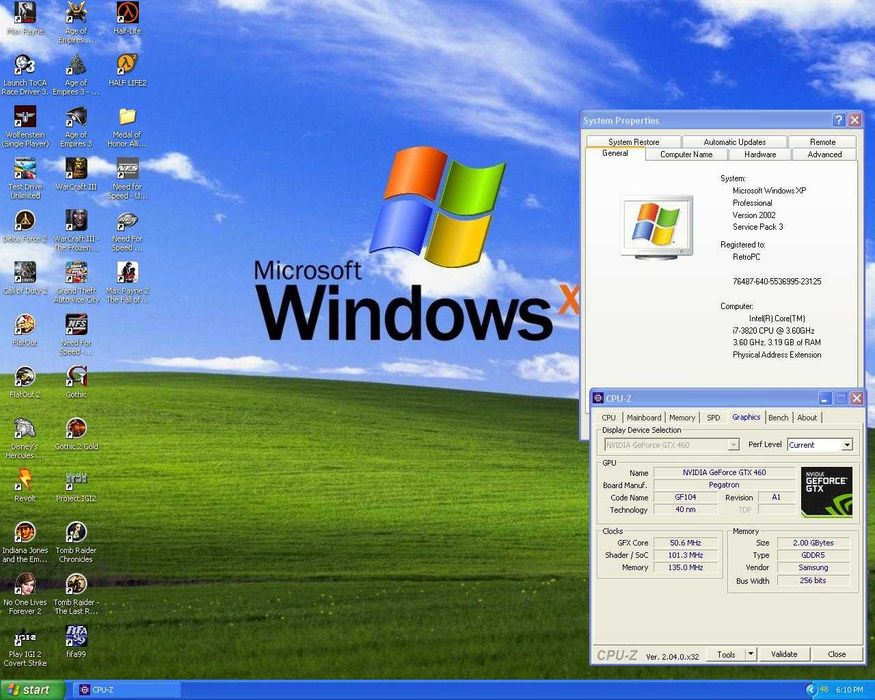Select the Test Drive Unlimited shortcut
The width and height of the screenshot is (875, 700).
[25, 179]
